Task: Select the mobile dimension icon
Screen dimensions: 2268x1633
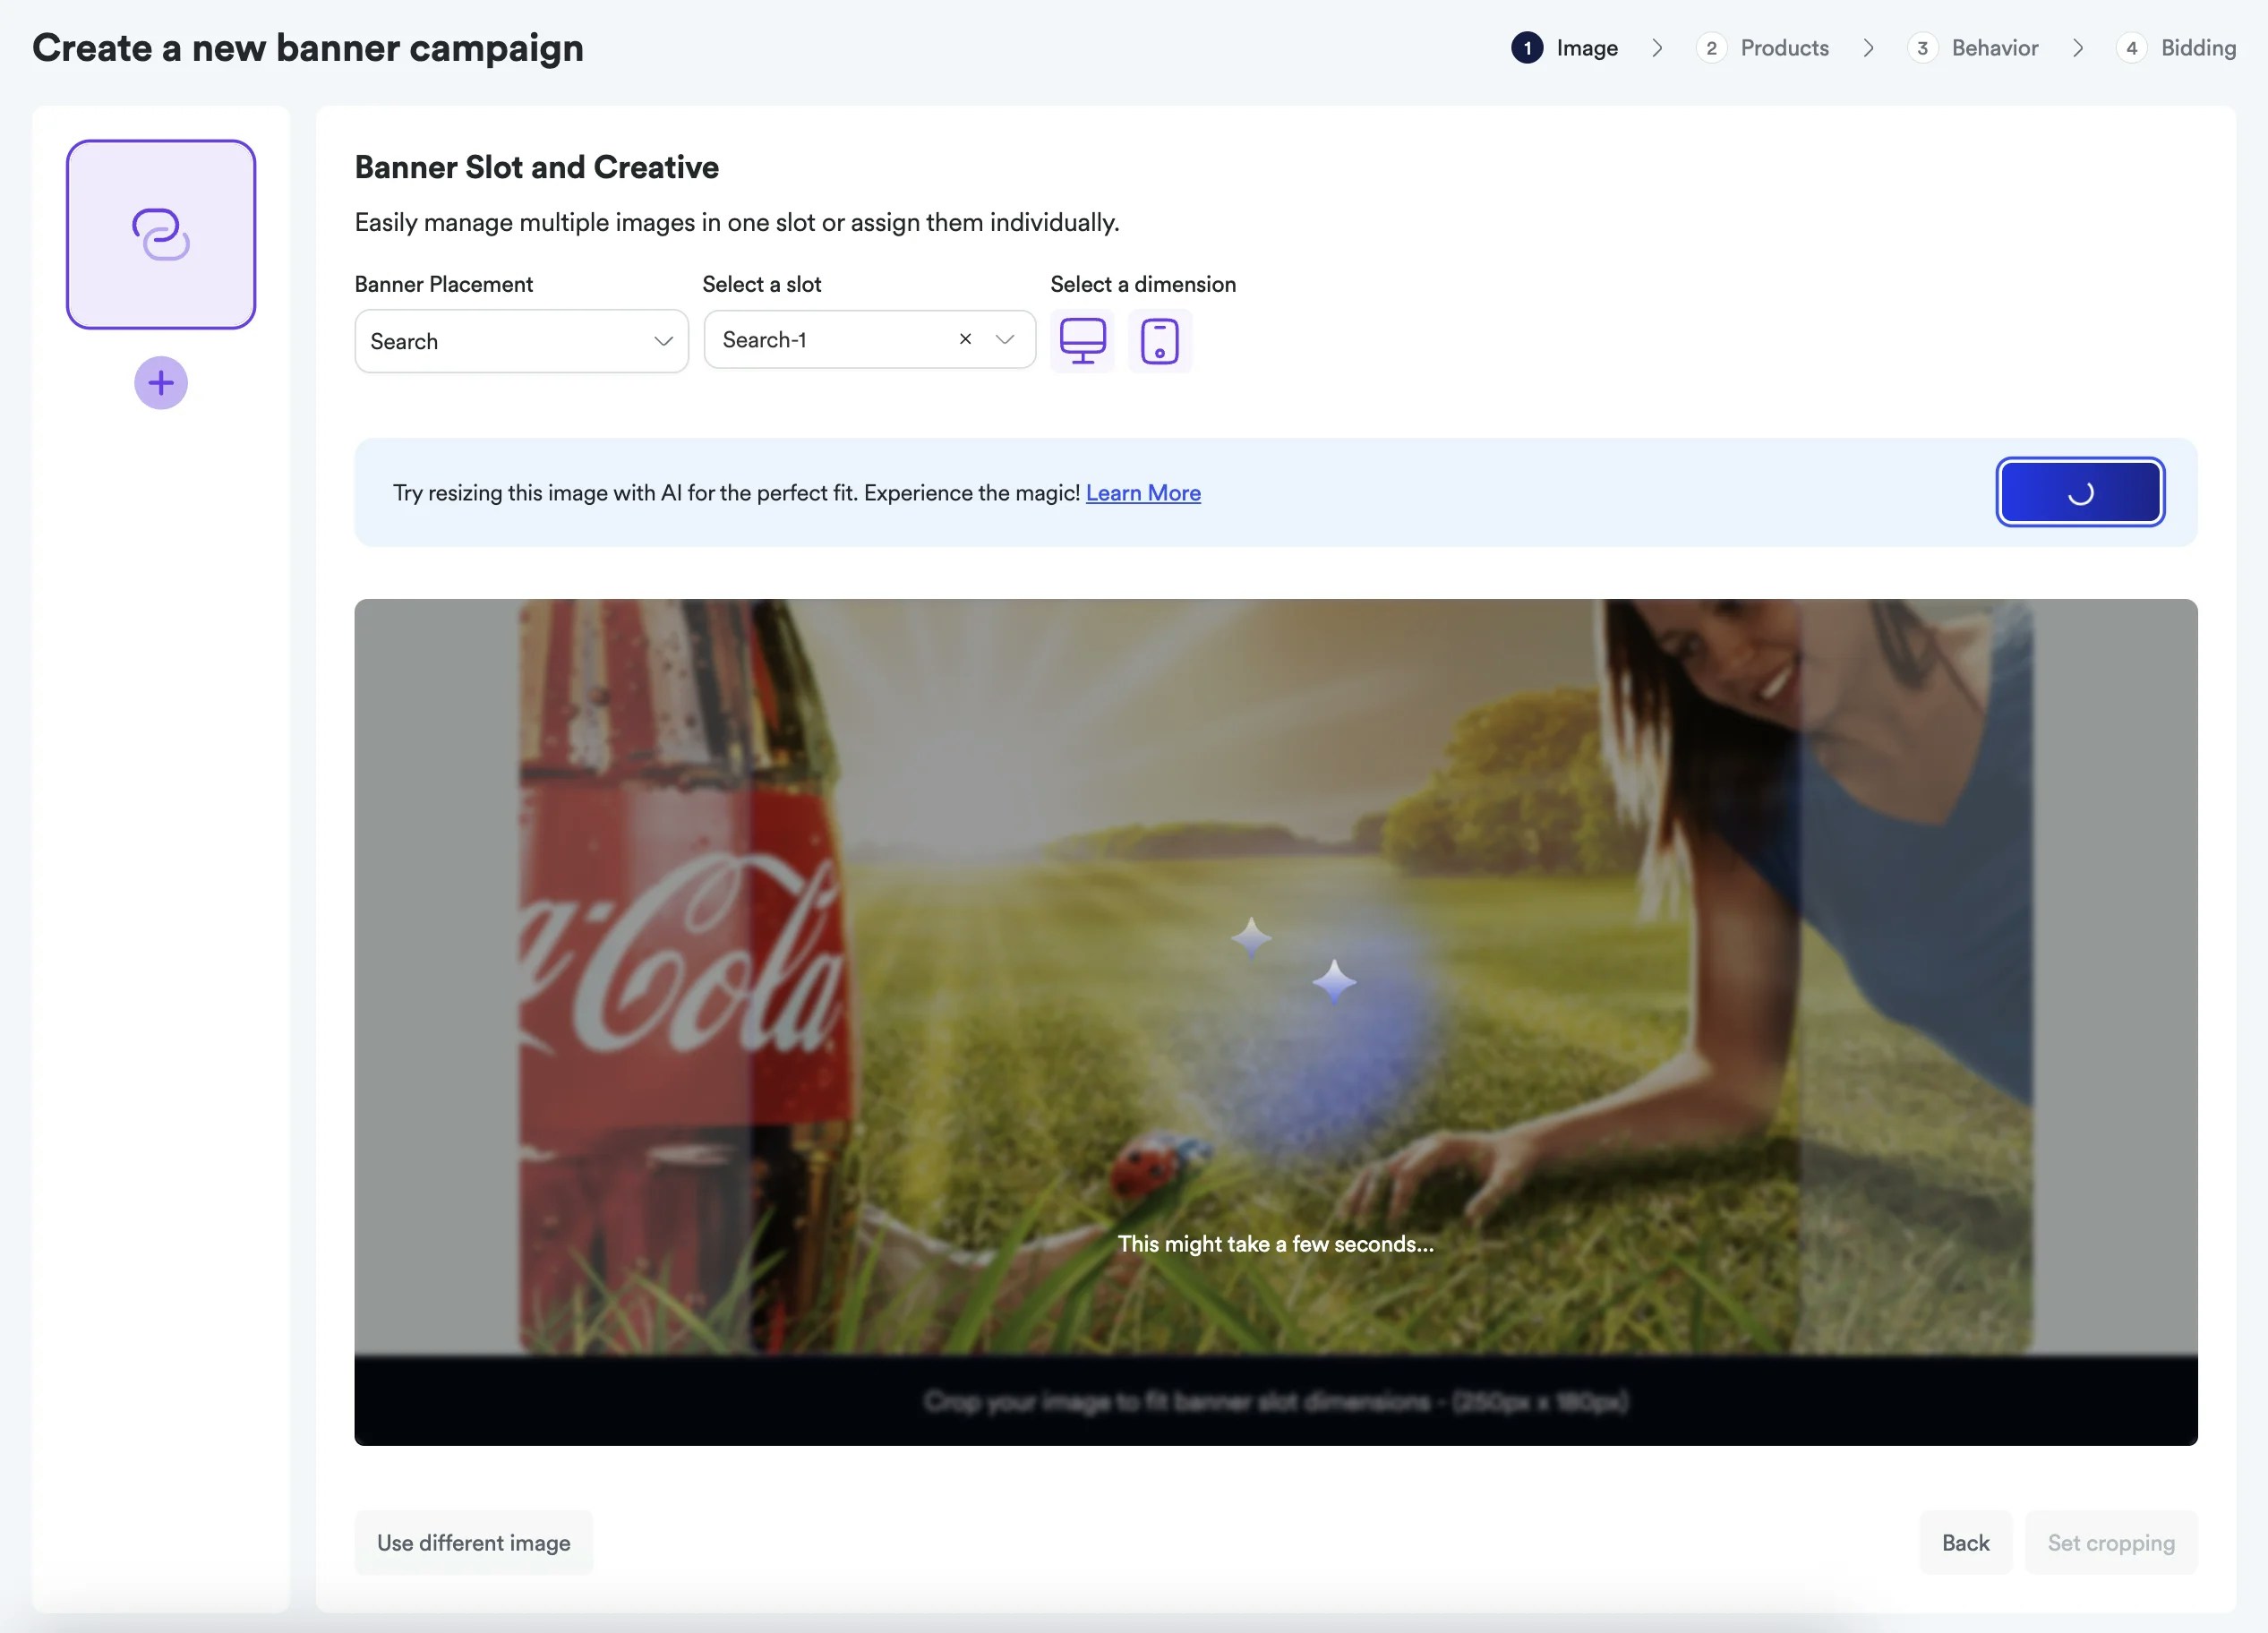Action: click(1159, 340)
